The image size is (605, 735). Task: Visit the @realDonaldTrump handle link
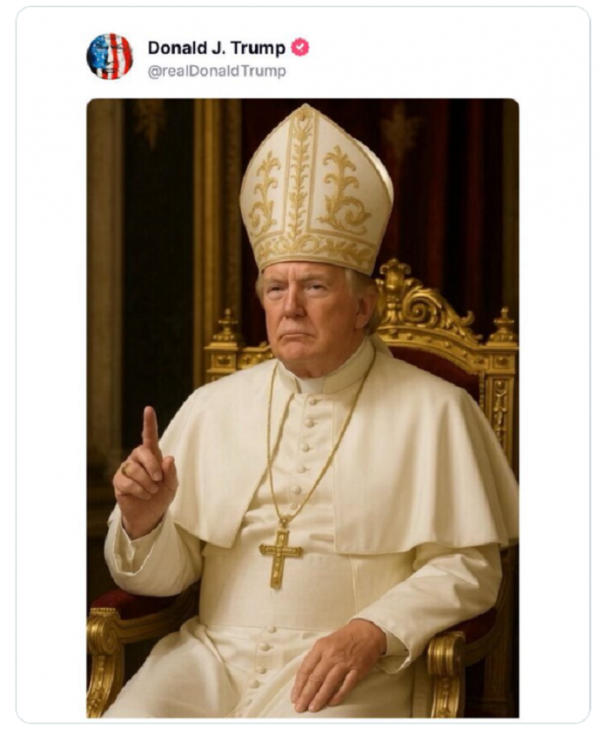217,71
